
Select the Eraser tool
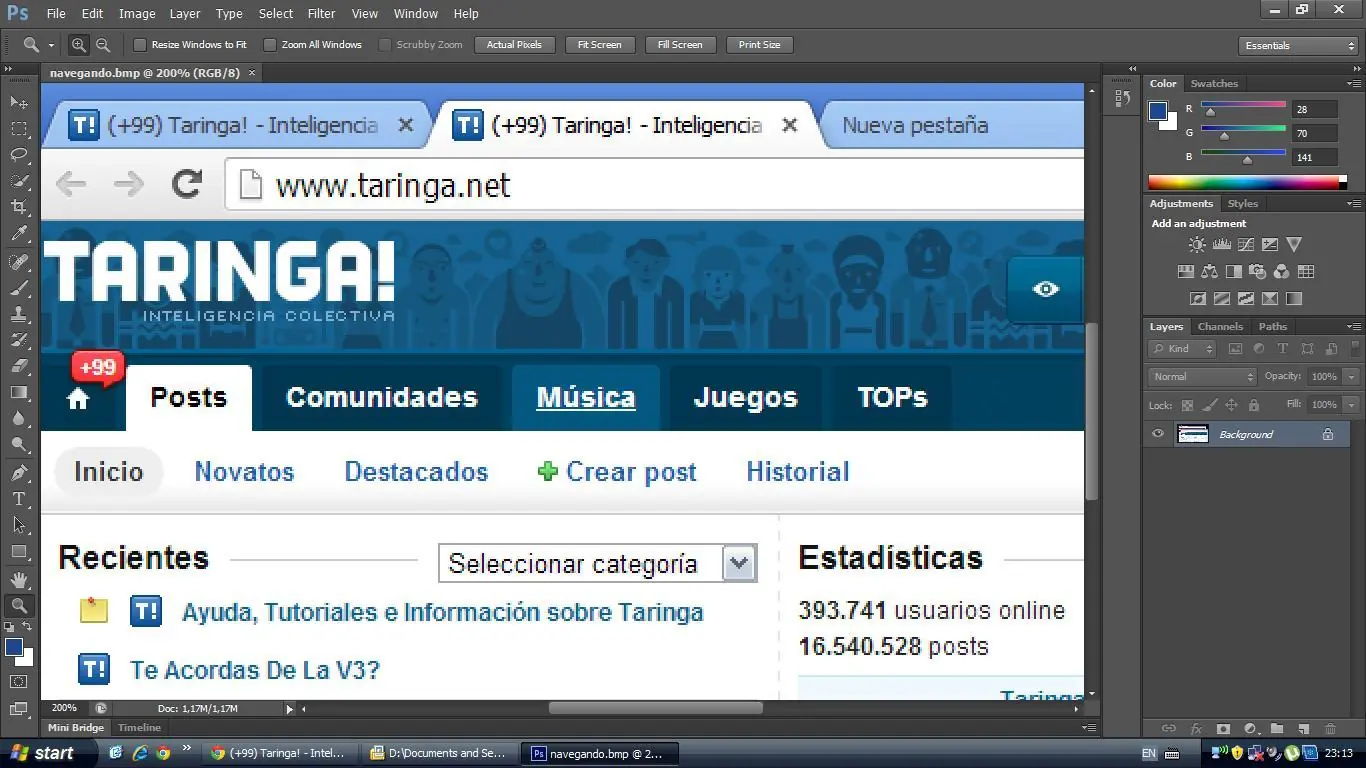click(19, 366)
